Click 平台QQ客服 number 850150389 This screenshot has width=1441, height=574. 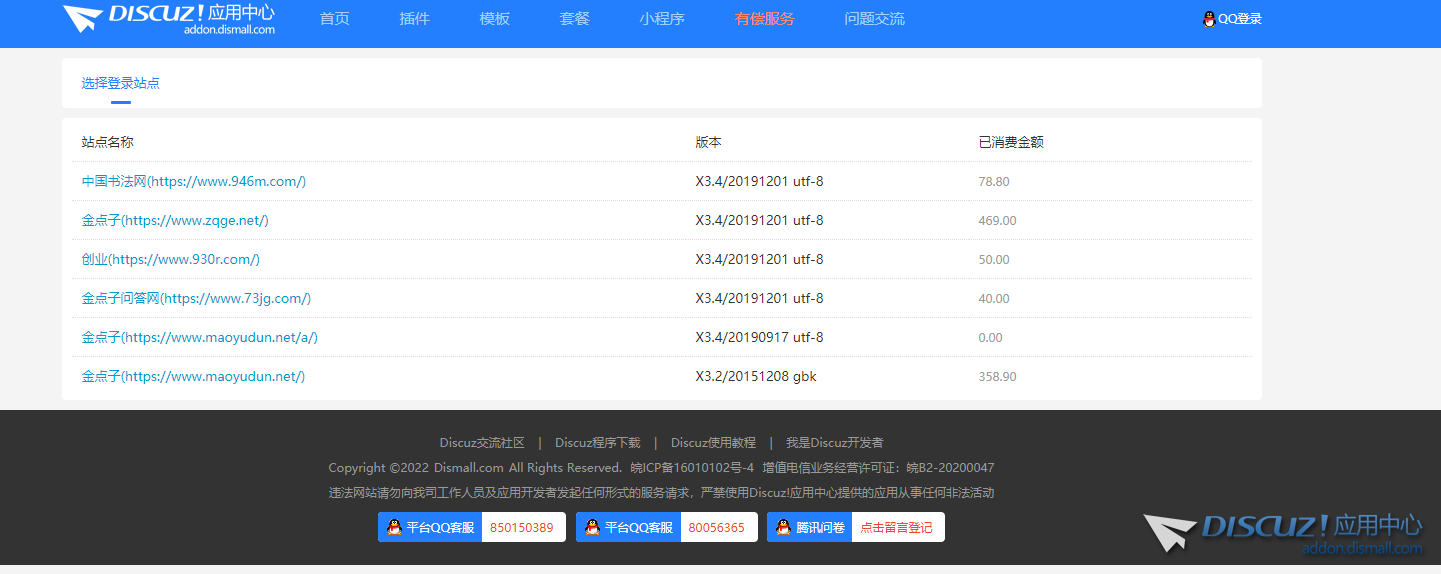pos(521,527)
